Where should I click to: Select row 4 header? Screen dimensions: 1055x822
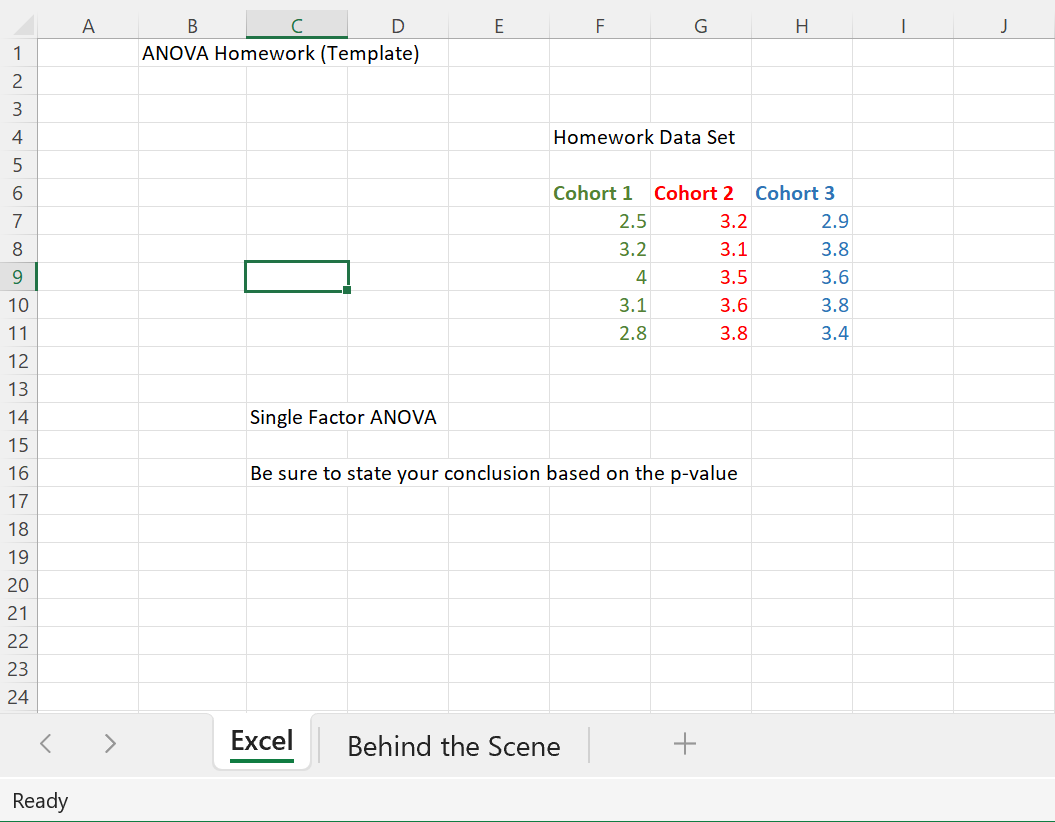(18, 137)
